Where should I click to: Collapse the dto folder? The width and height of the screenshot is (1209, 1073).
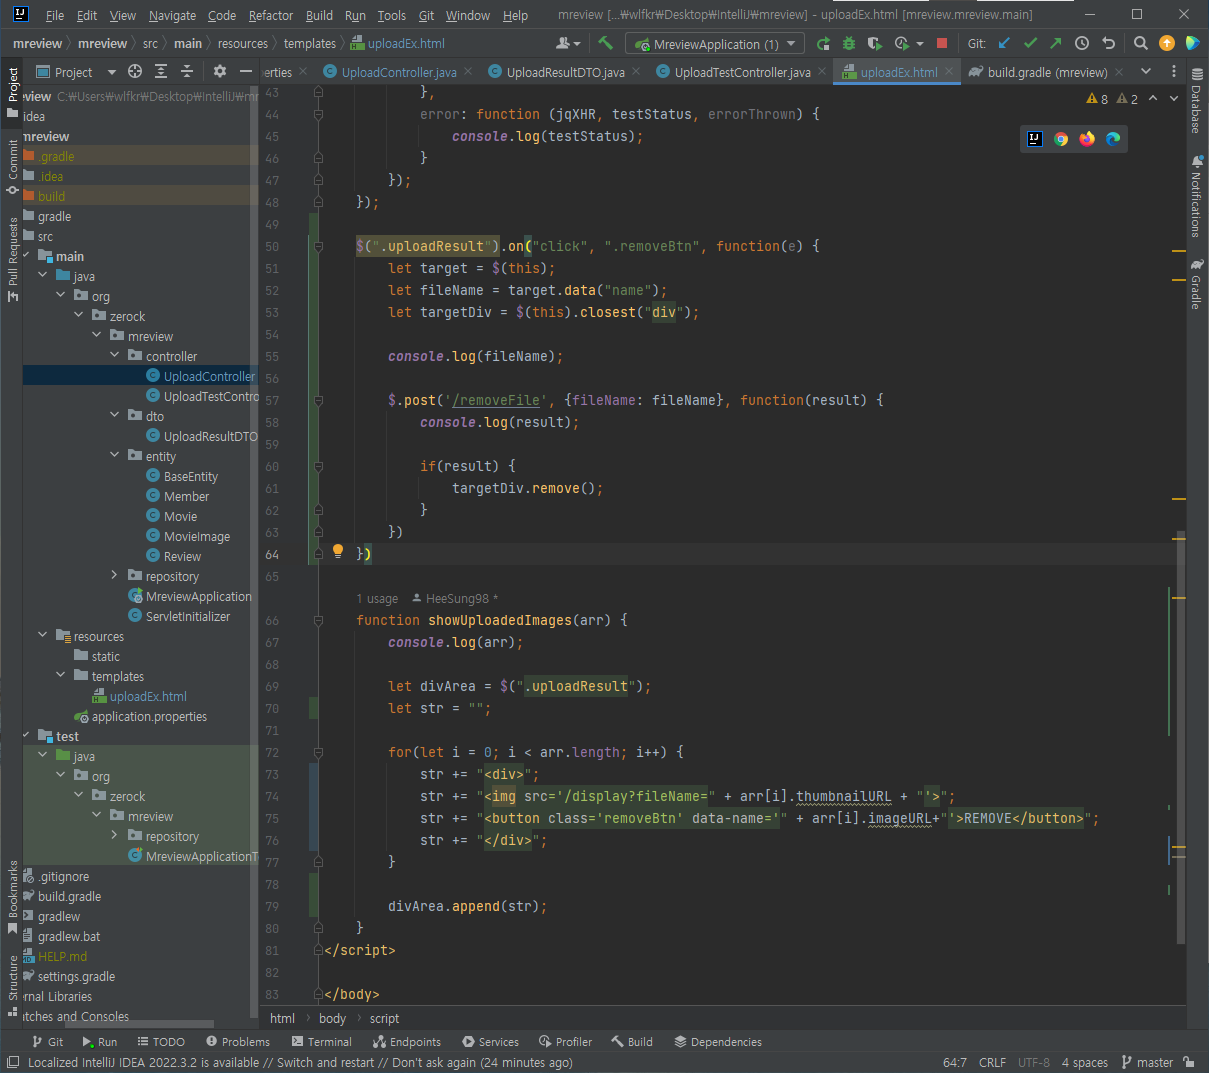[114, 416]
